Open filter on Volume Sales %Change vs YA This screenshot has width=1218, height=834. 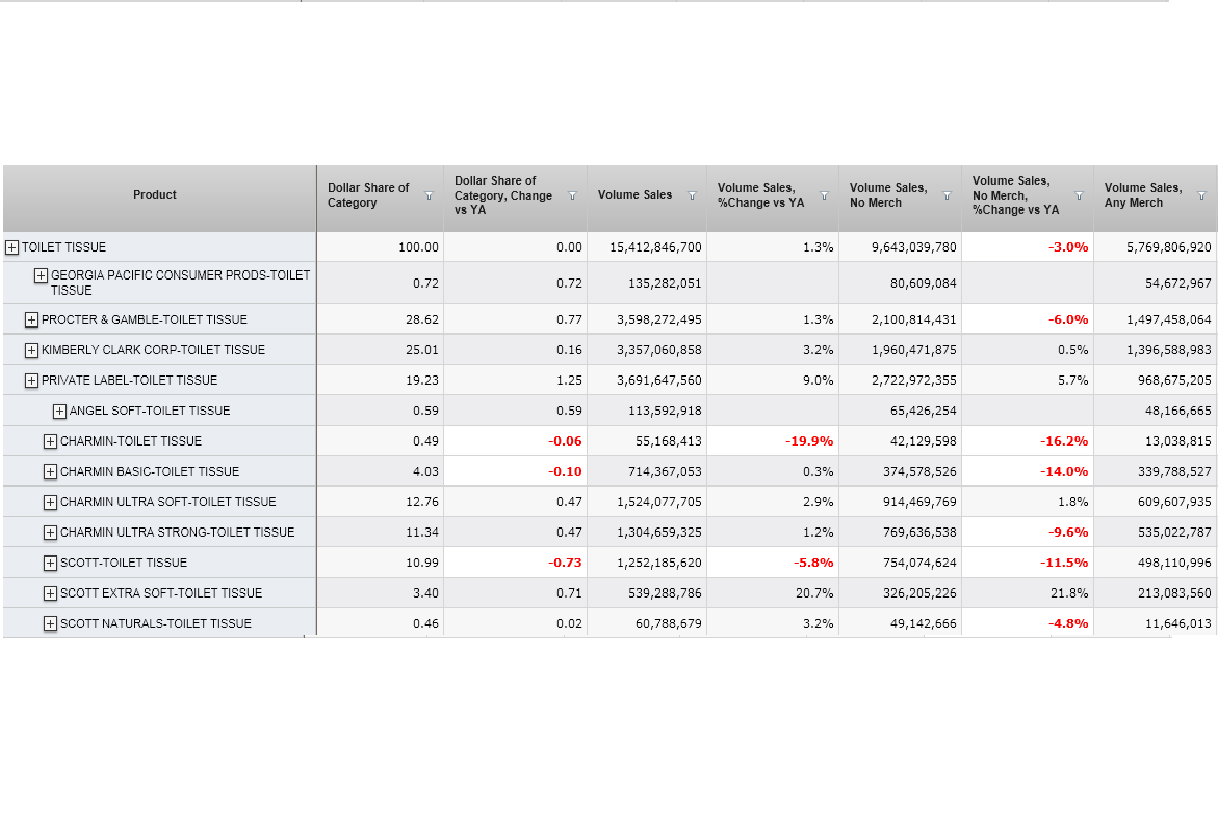[824, 196]
